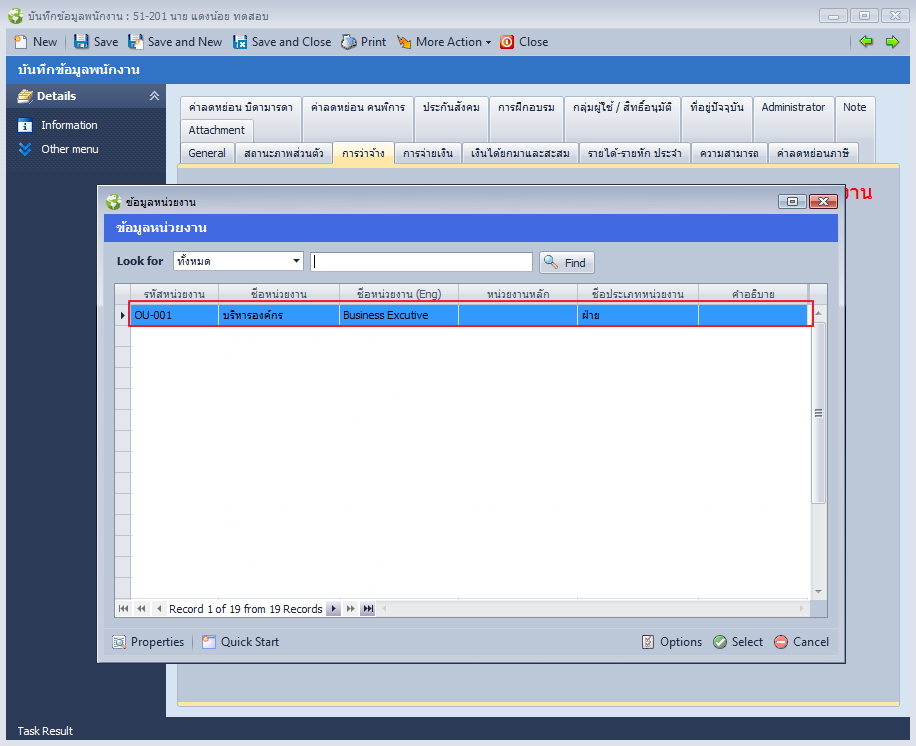916x746 pixels.
Task: Switch to เงินได้ยกมาและสะสม tab
Action: (520, 153)
